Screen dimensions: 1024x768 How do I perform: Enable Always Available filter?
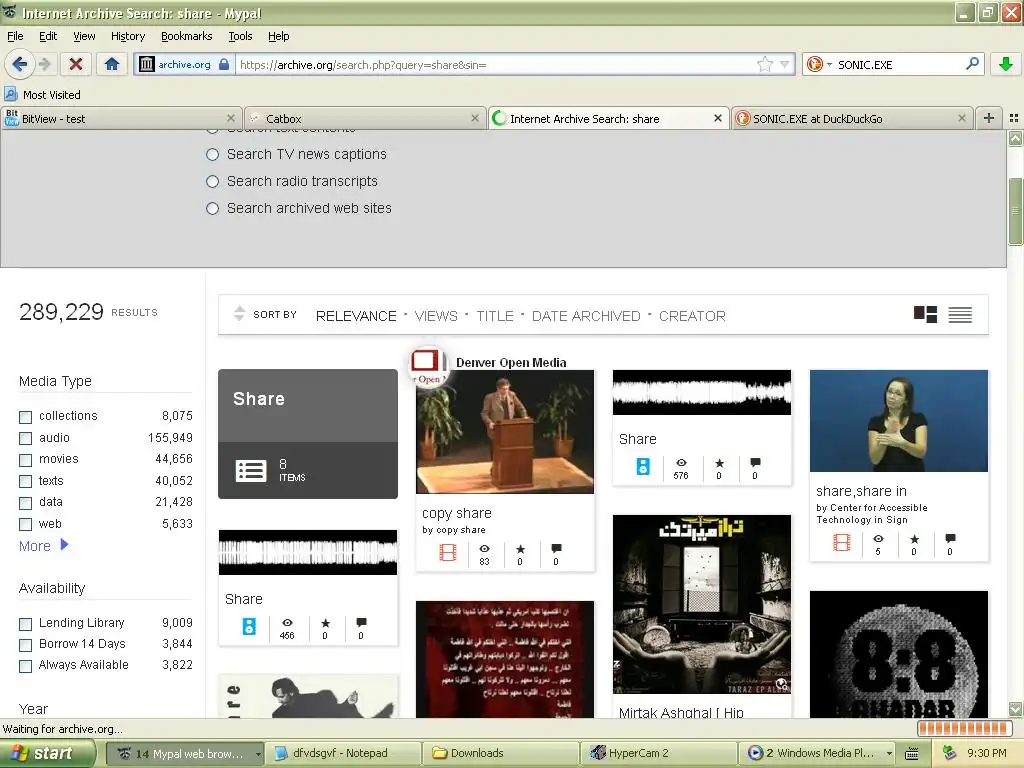pos(25,666)
